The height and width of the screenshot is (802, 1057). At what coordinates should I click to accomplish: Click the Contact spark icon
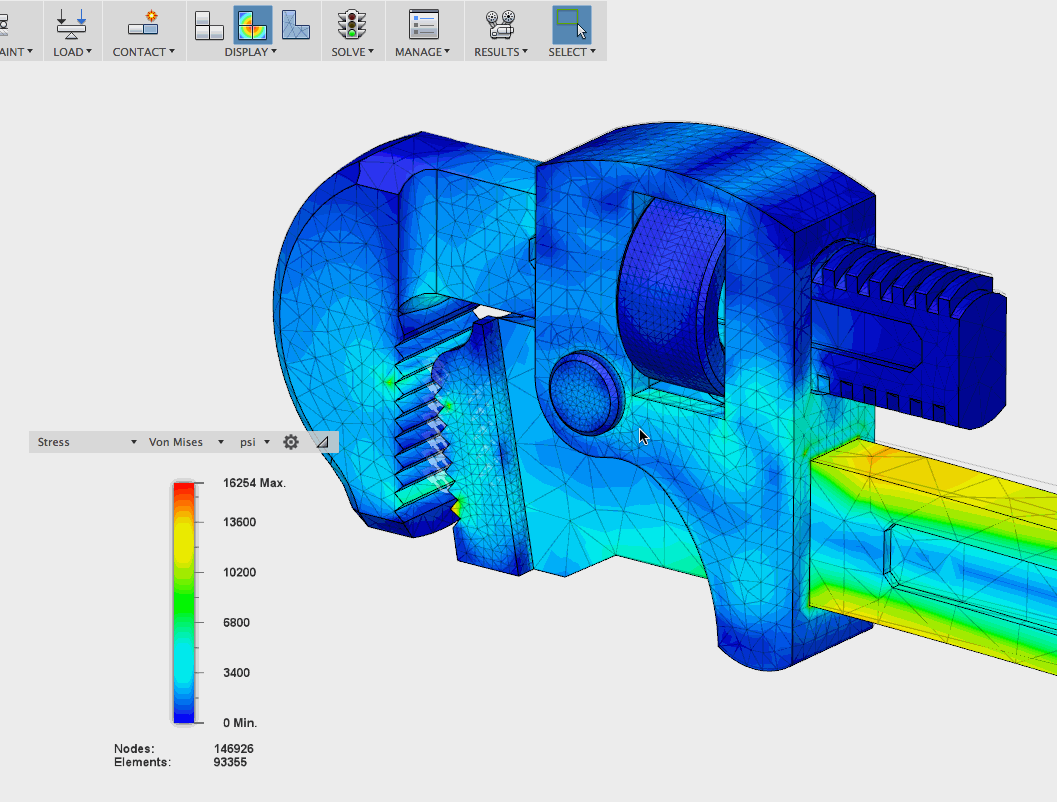tap(143, 24)
